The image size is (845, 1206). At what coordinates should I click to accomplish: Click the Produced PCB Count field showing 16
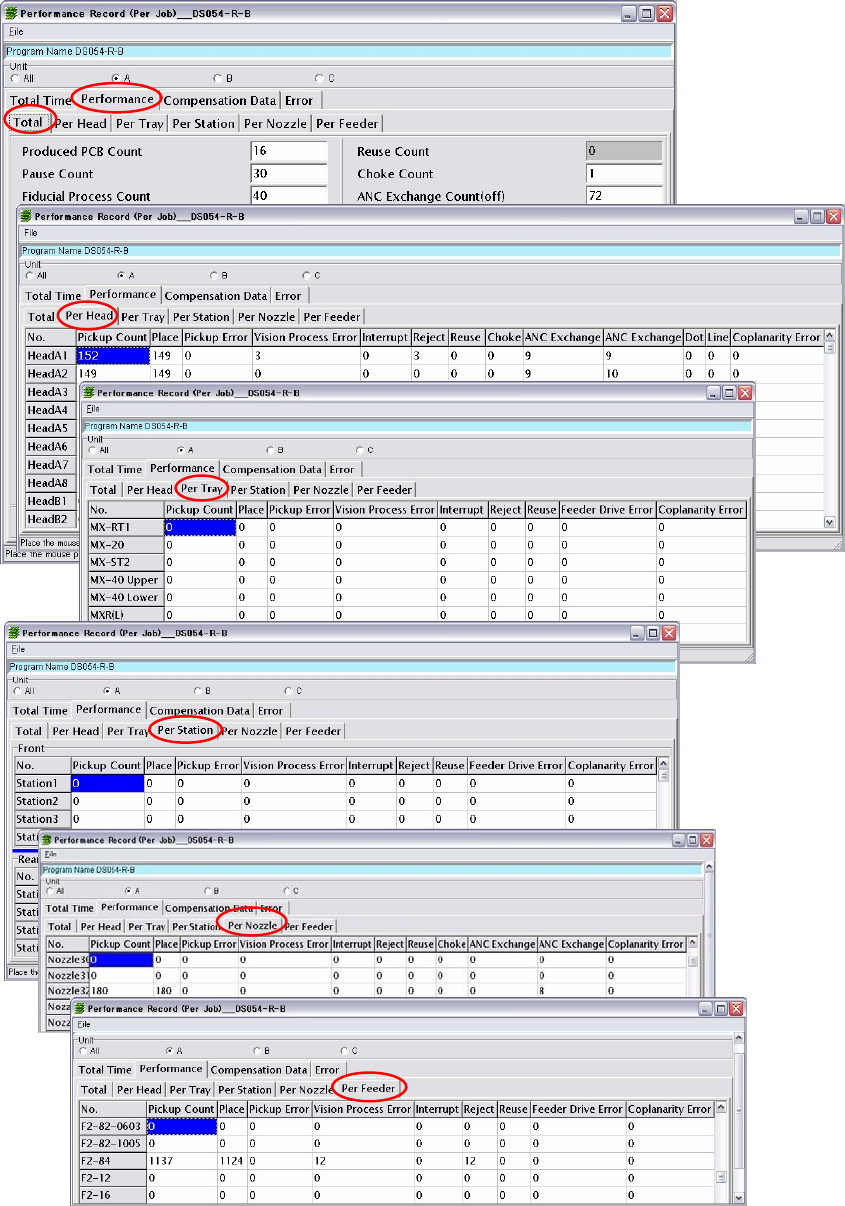[x=289, y=151]
